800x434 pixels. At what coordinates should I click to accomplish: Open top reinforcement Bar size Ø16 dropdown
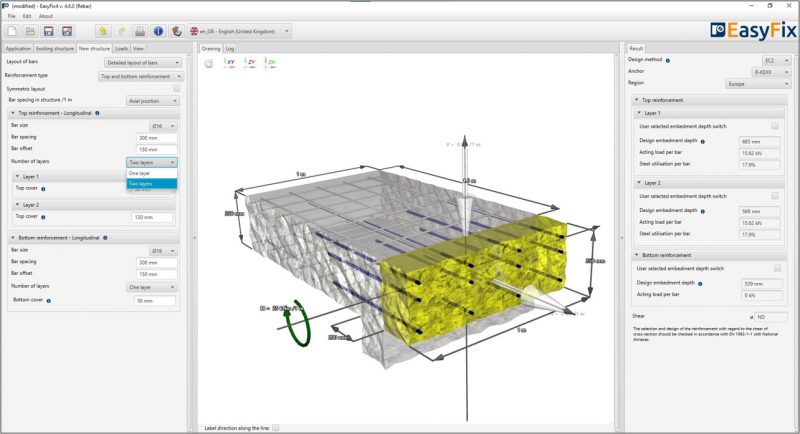(163, 126)
